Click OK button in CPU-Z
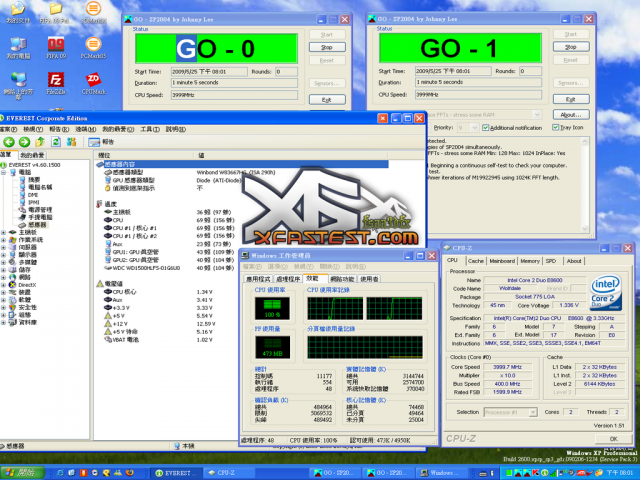Screen dimensions: 640x480 (613, 439)
